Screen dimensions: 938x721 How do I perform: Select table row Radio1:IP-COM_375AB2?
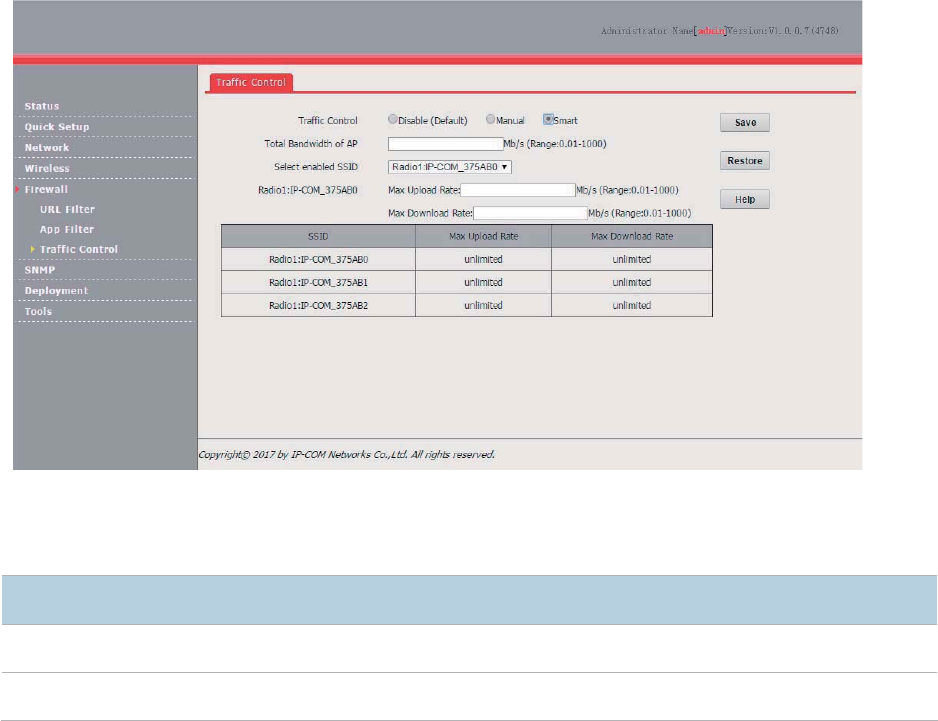(x=467, y=305)
